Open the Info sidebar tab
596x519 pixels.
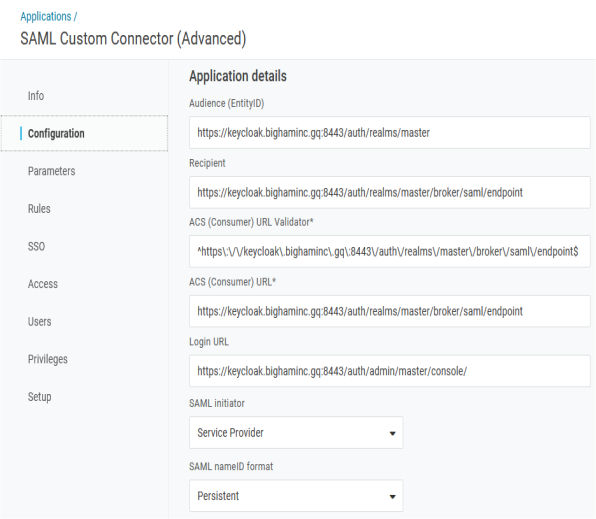pos(36,96)
